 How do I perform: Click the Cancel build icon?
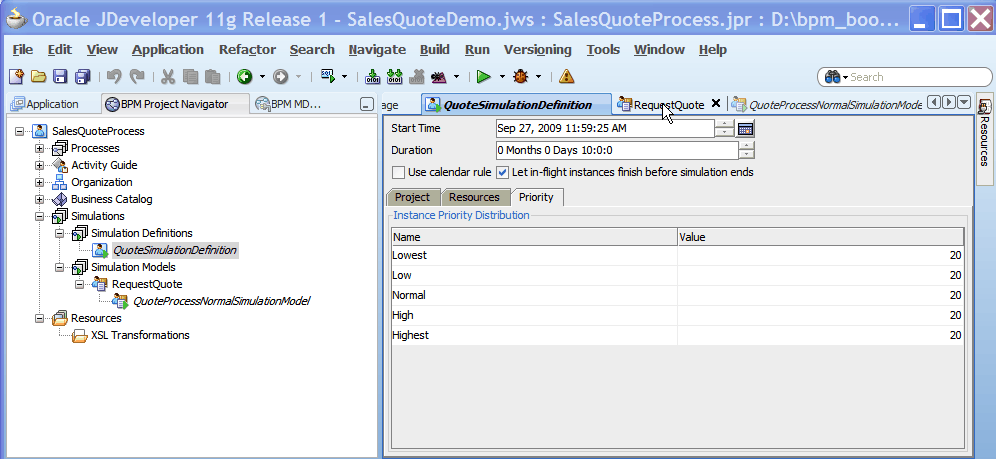pyautogui.click(x=417, y=77)
